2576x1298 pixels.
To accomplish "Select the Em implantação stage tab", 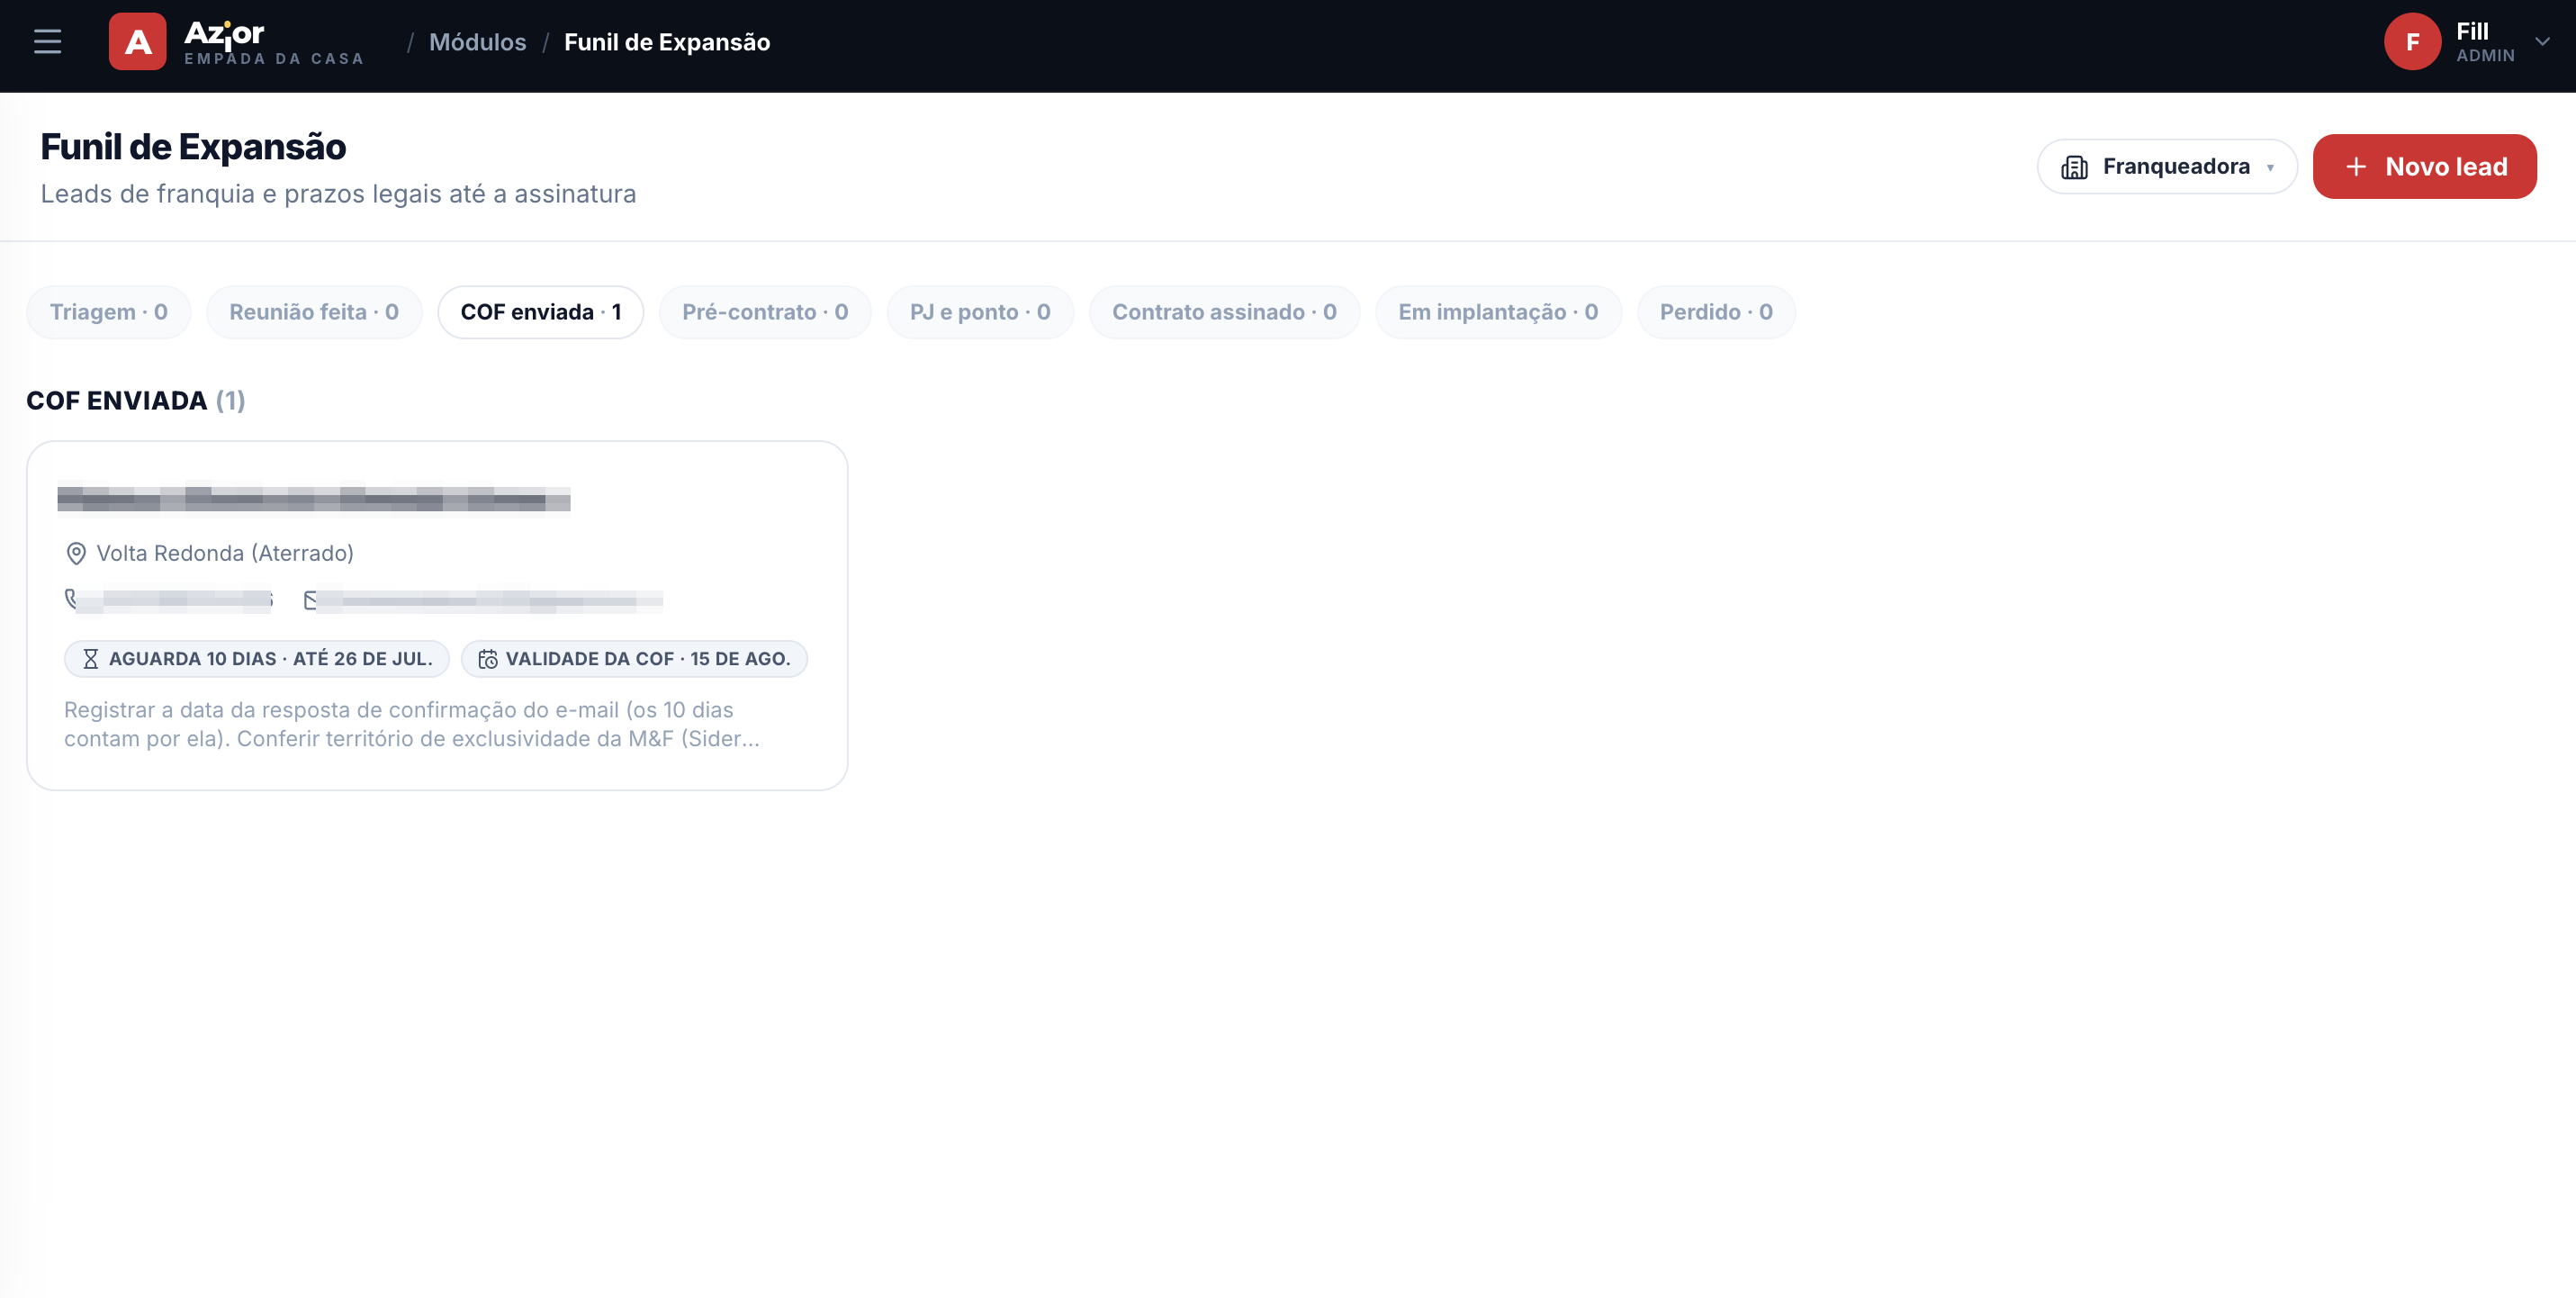I will click(x=1498, y=312).
